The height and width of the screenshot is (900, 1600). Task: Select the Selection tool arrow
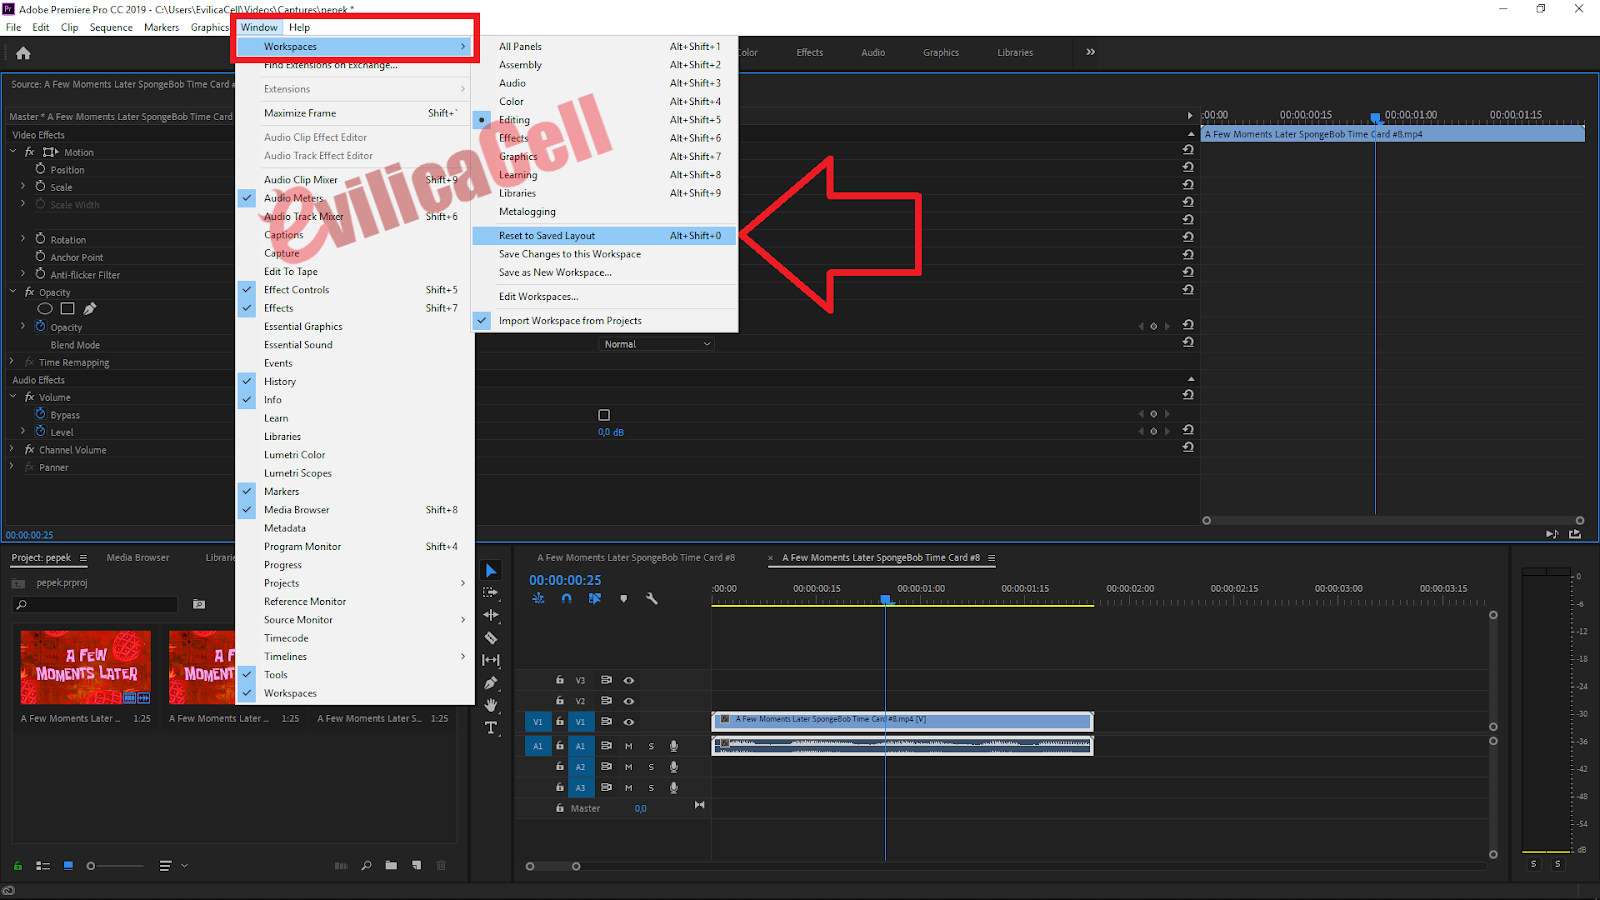click(x=491, y=571)
